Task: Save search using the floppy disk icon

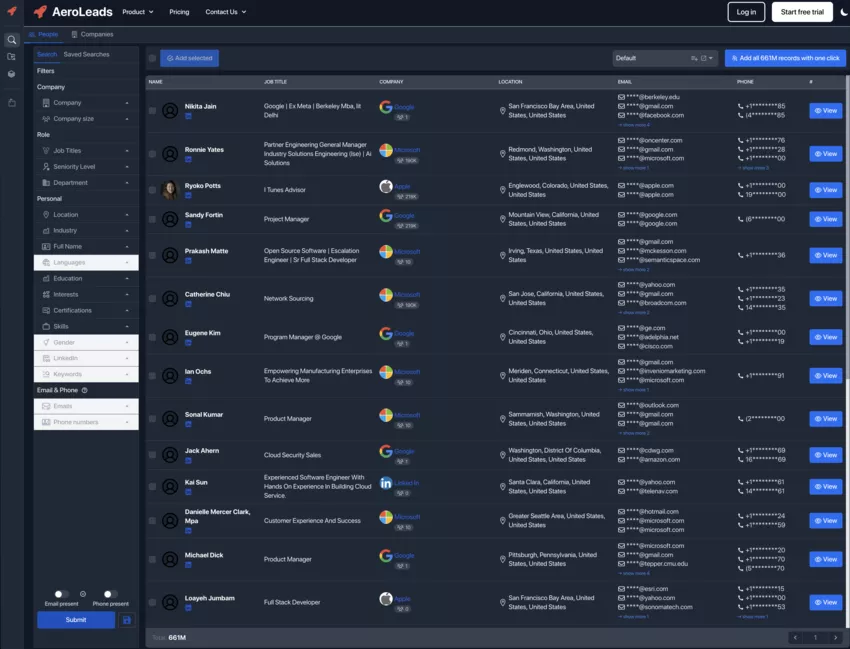Action: coord(128,620)
